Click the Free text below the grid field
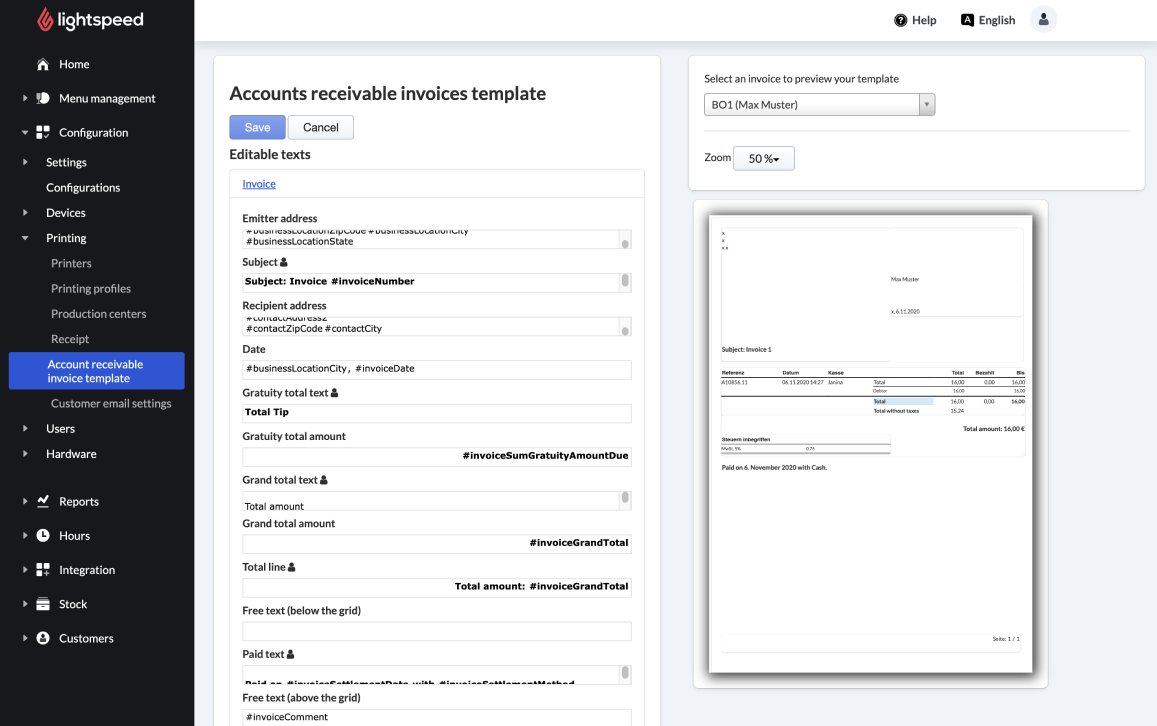Image resolution: width=1157 pixels, height=726 pixels. pyautogui.click(x=436, y=631)
